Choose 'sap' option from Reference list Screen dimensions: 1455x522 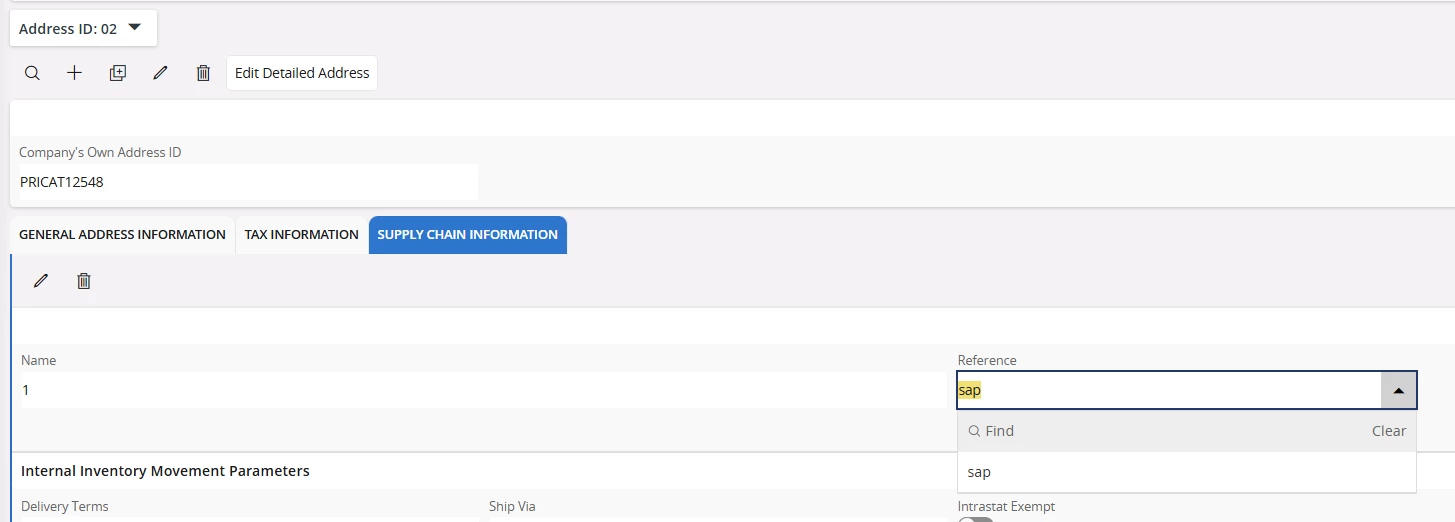click(1187, 472)
